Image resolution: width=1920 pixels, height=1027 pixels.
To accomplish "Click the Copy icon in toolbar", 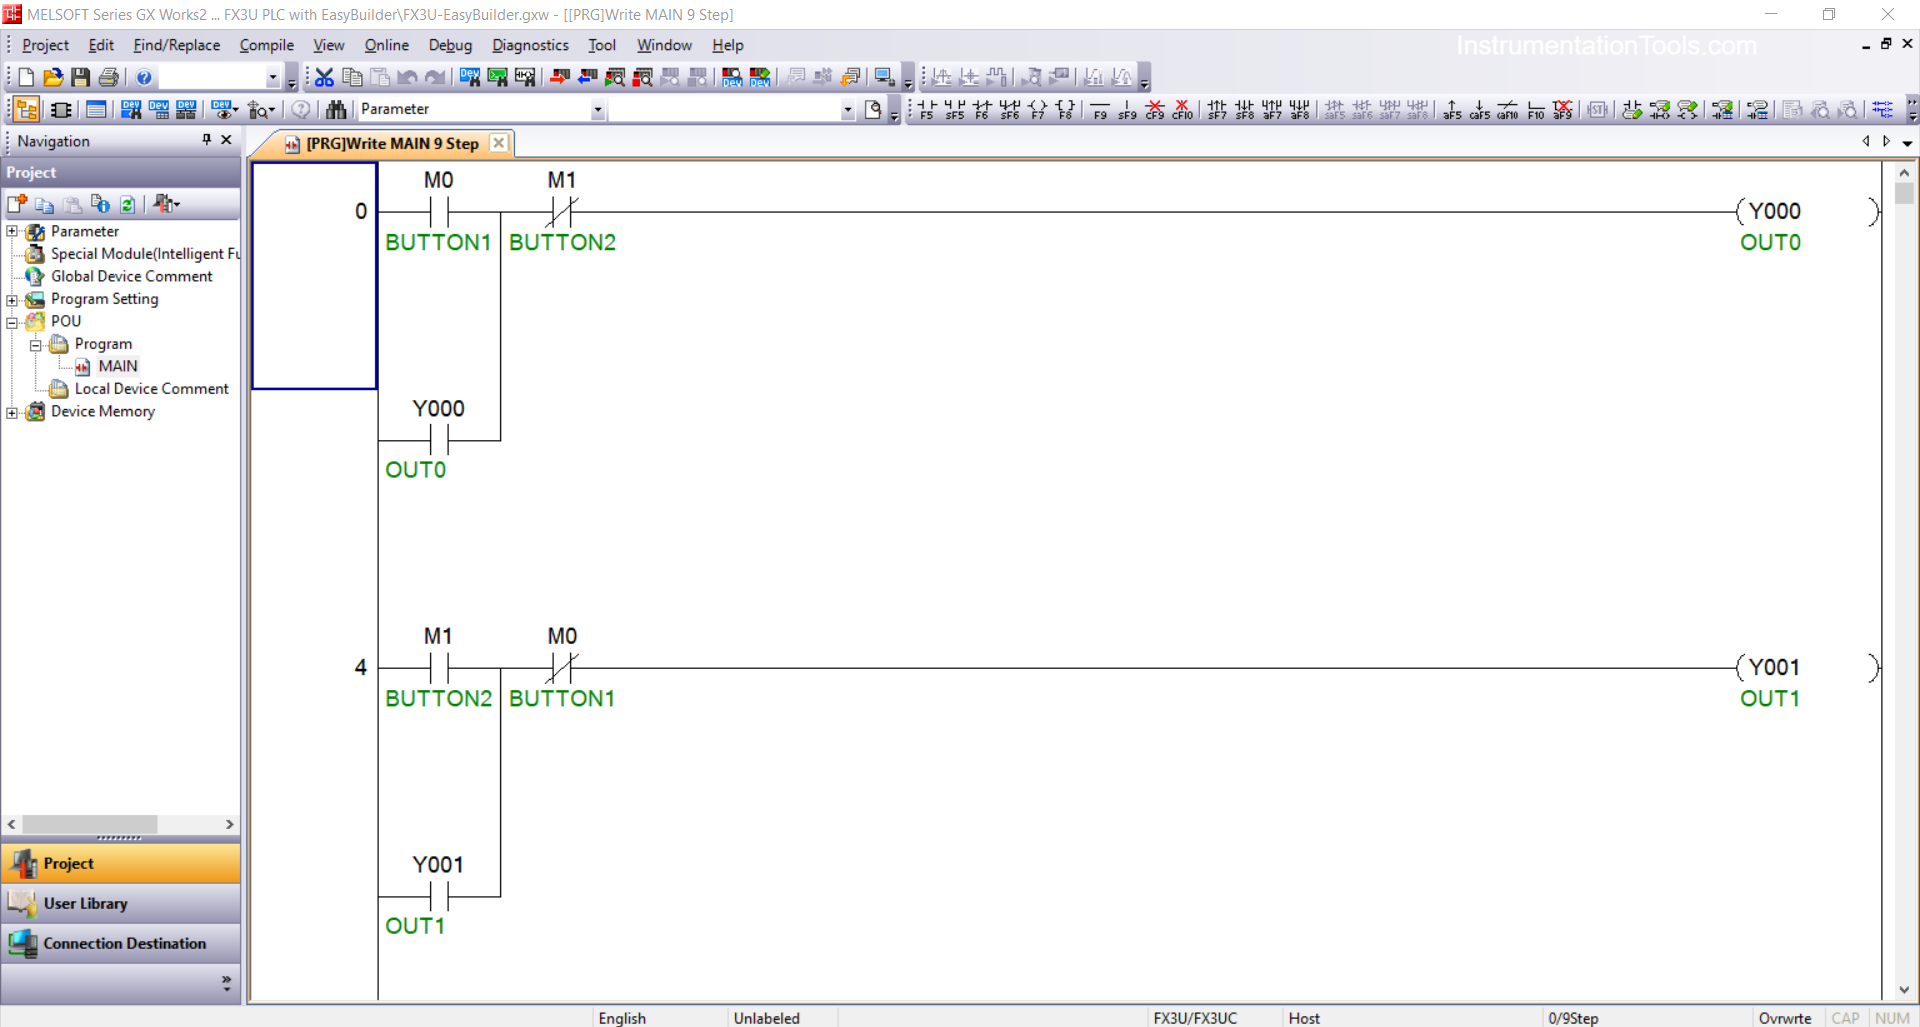I will 352,77.
